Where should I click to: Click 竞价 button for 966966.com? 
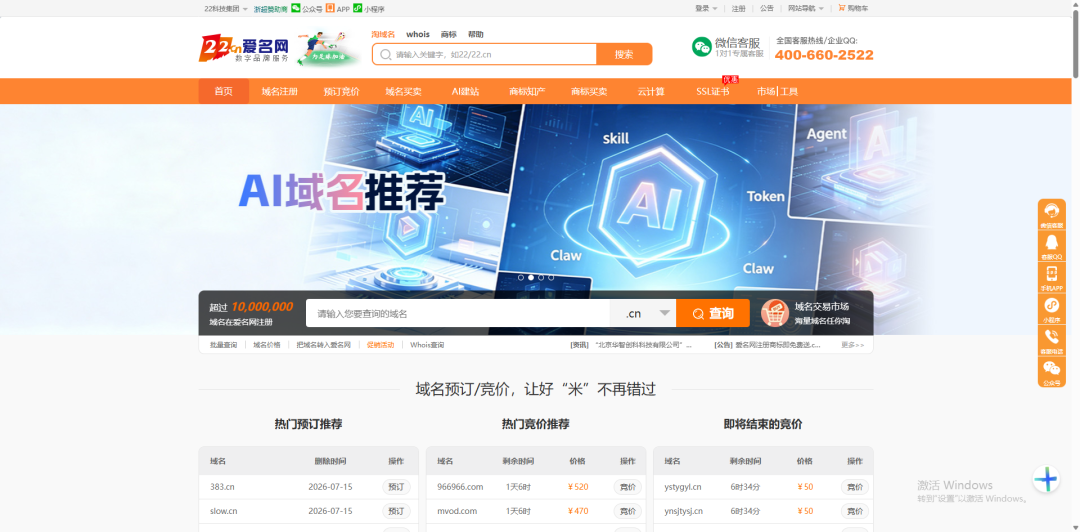[x=627, y=487]
